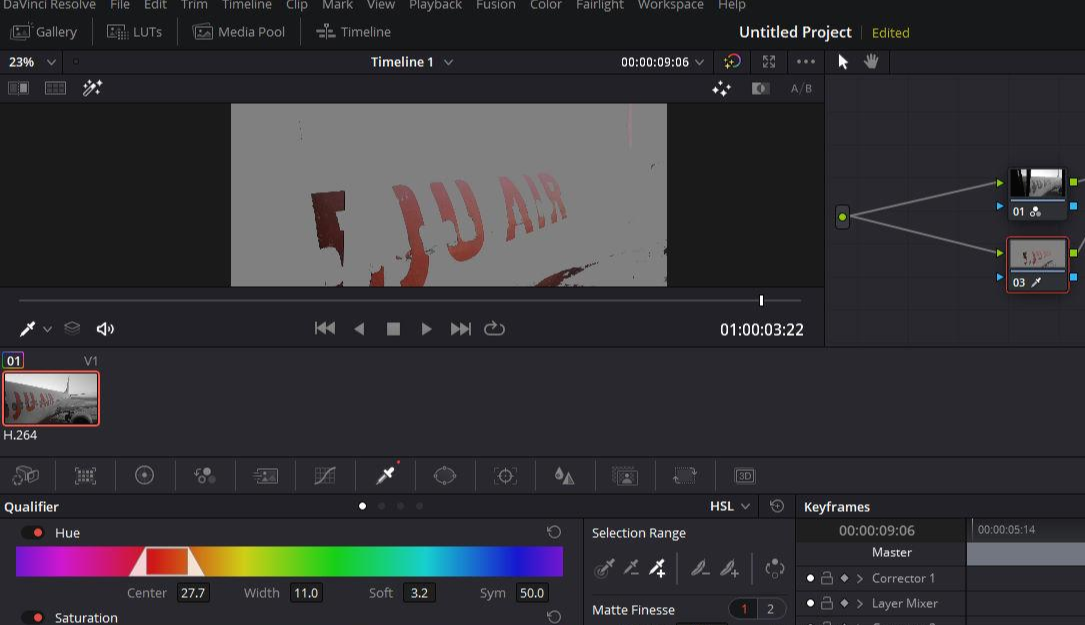Open the File menu
Screen dimensions: 1085x625
[x=120, y=5]
